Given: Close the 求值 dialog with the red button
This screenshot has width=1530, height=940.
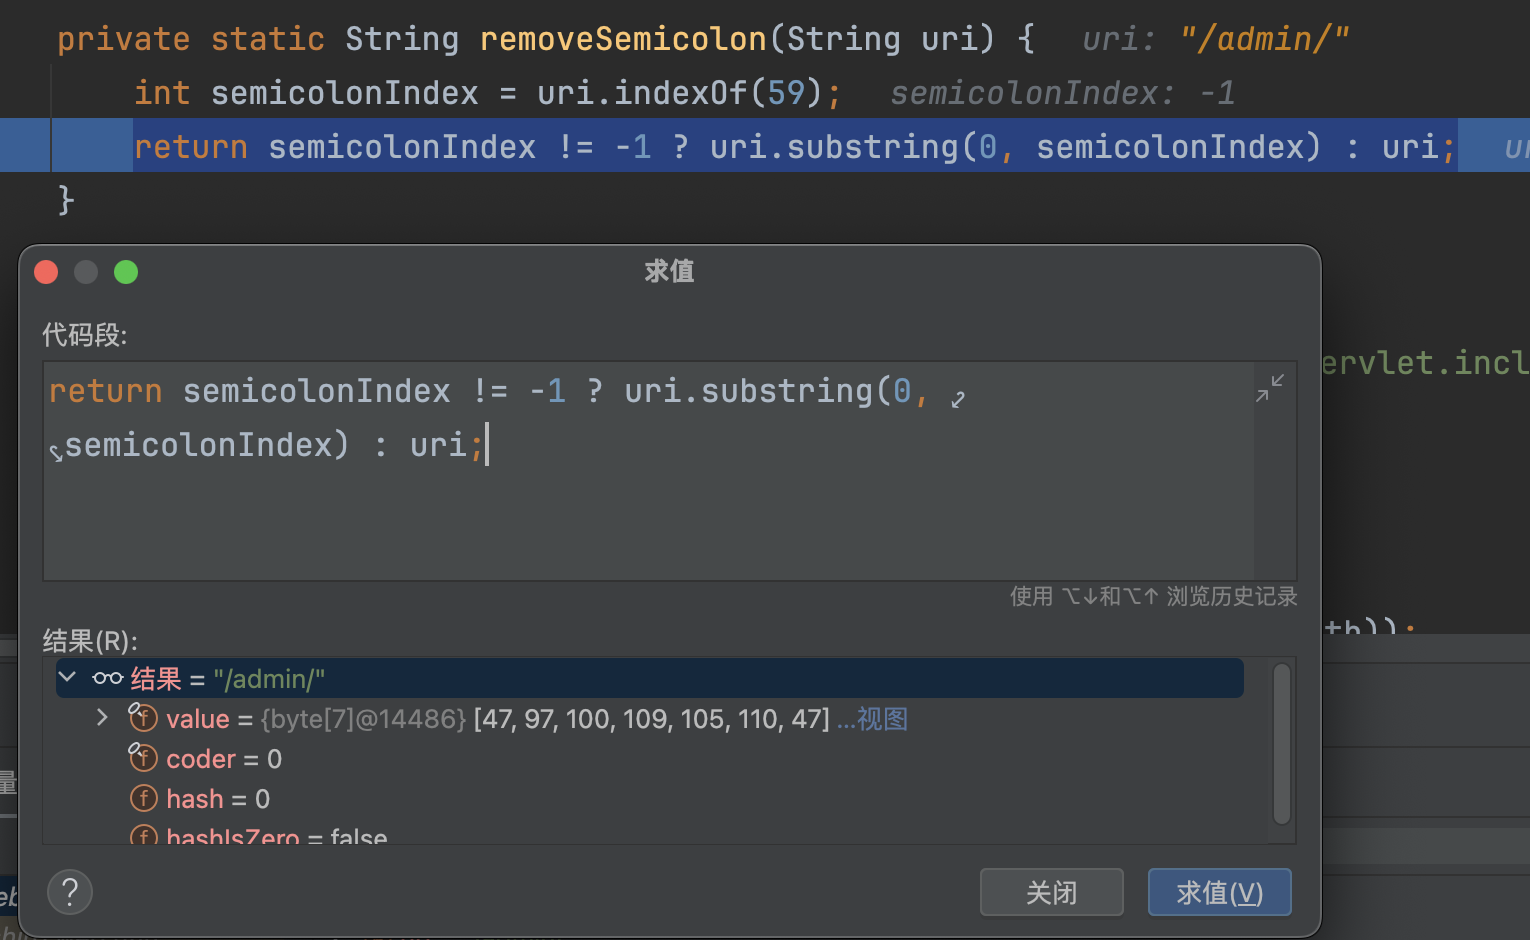Looking at the screenshot, I should point(46,272).
